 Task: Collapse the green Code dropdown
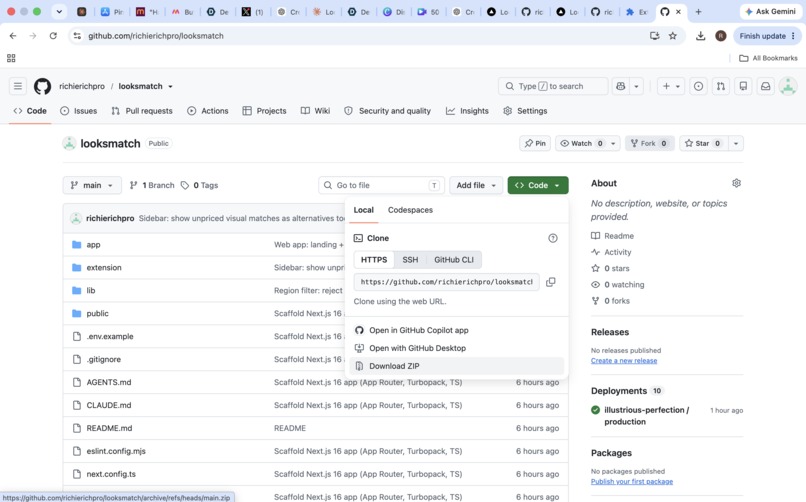coord(538,185)
